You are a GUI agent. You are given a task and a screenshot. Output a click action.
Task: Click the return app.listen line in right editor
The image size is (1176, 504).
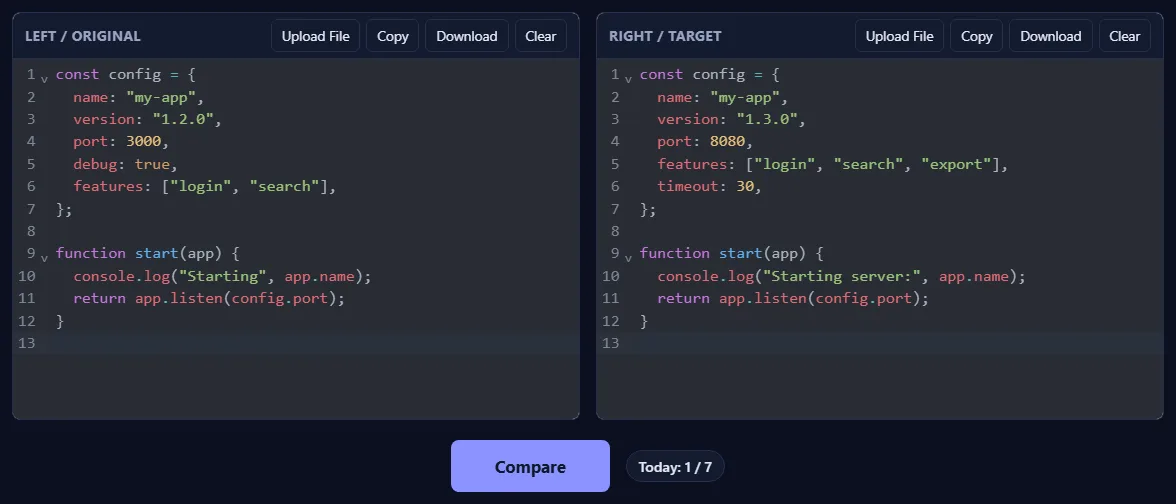tap(793, 298)
